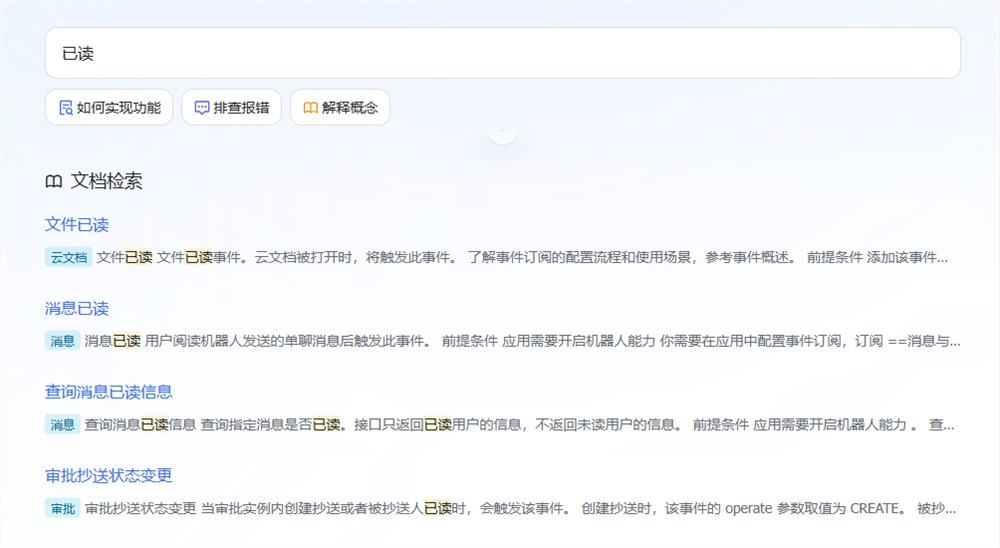
Task: Click the book icon beside 文档检索
Action: [54, 182]
